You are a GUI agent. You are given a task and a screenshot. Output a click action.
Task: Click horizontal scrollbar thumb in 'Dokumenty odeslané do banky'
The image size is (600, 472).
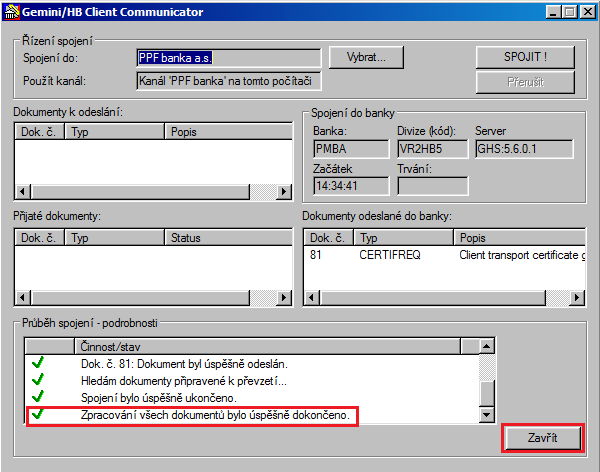(433, 297)
